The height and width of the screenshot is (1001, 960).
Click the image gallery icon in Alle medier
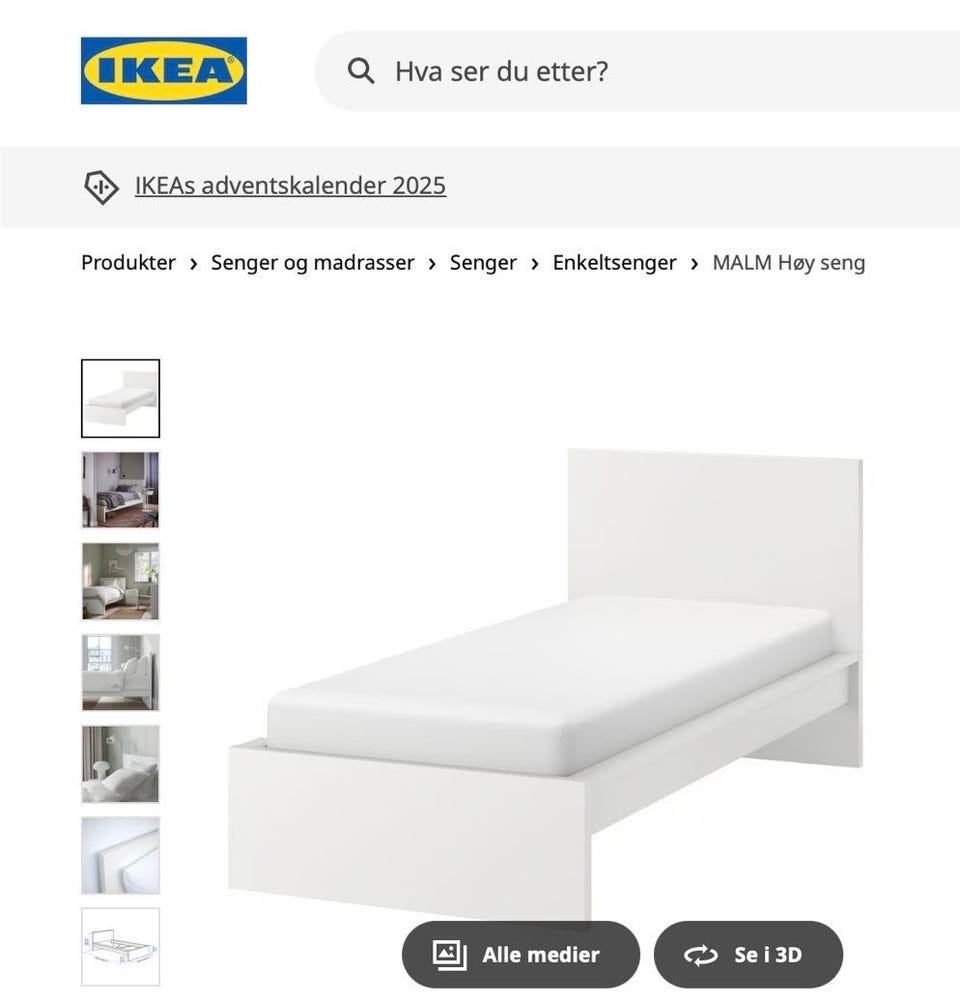pos(450,954)
